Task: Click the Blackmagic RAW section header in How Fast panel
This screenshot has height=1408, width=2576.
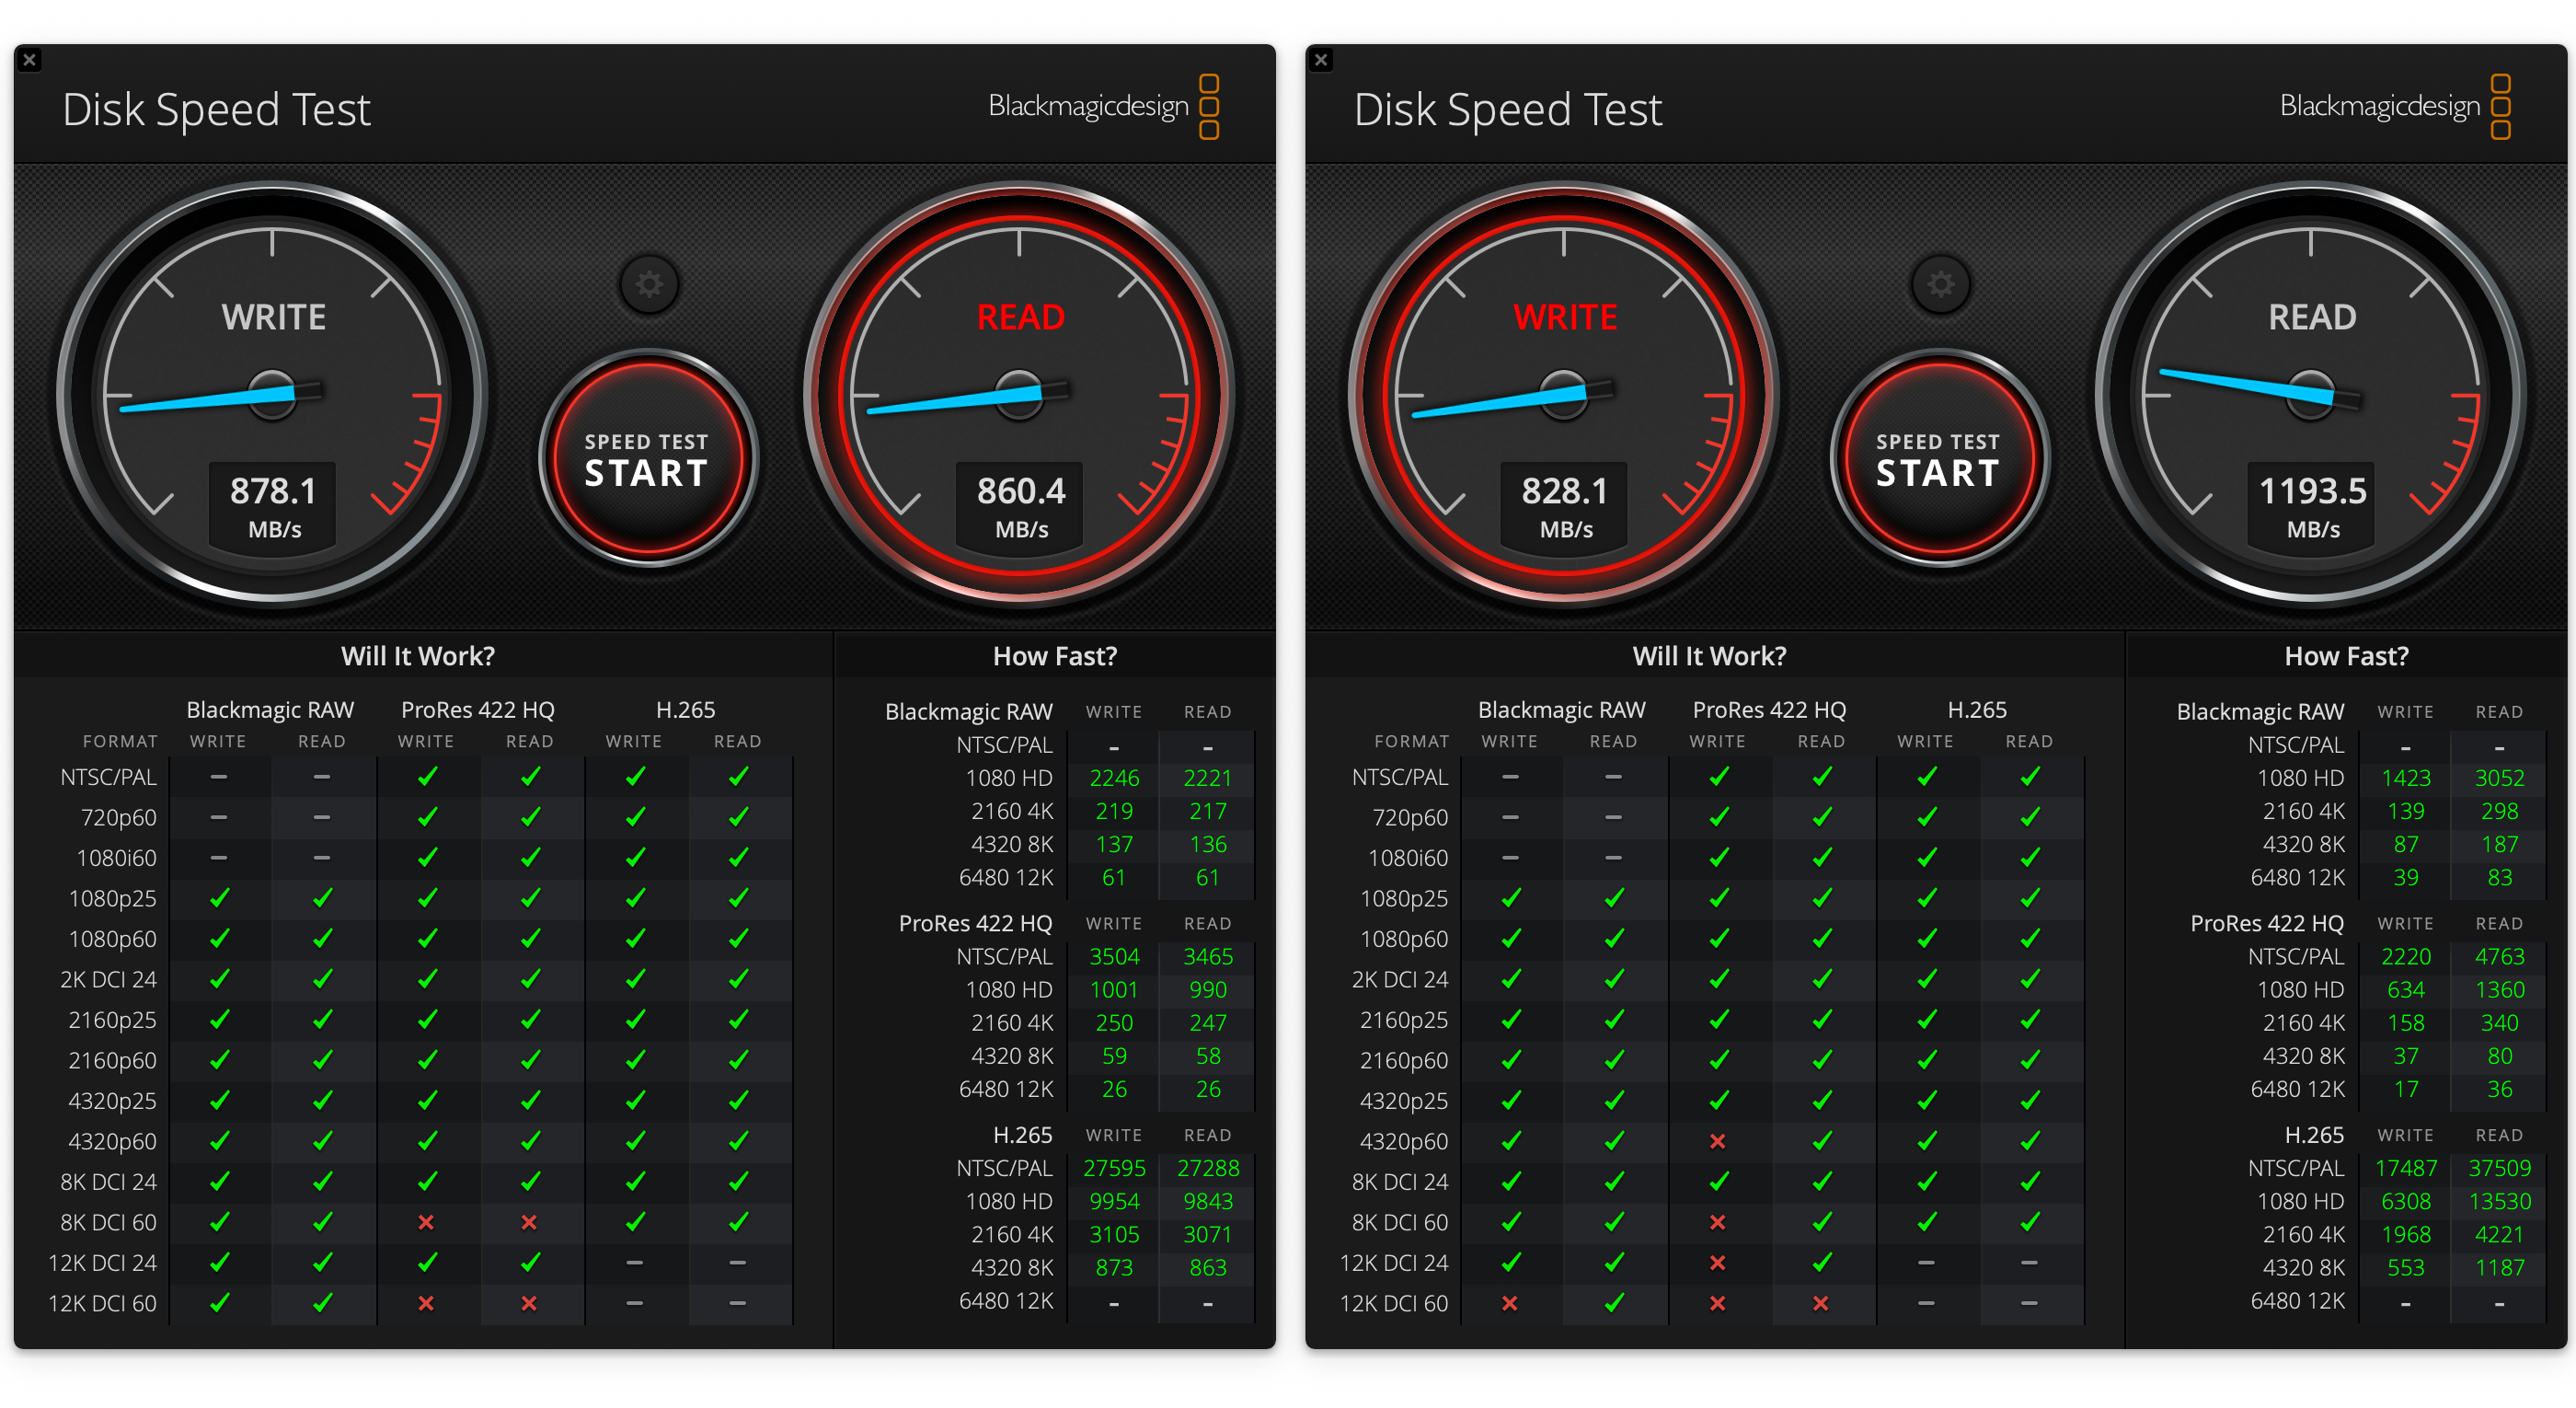Action: (967, 711)
